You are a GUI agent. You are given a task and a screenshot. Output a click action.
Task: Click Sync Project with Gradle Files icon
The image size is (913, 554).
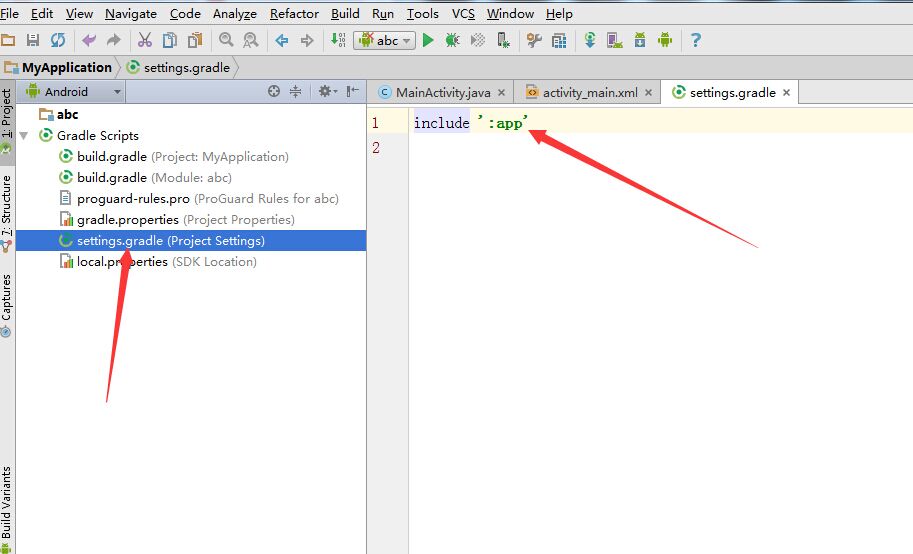tap(590, 40)
